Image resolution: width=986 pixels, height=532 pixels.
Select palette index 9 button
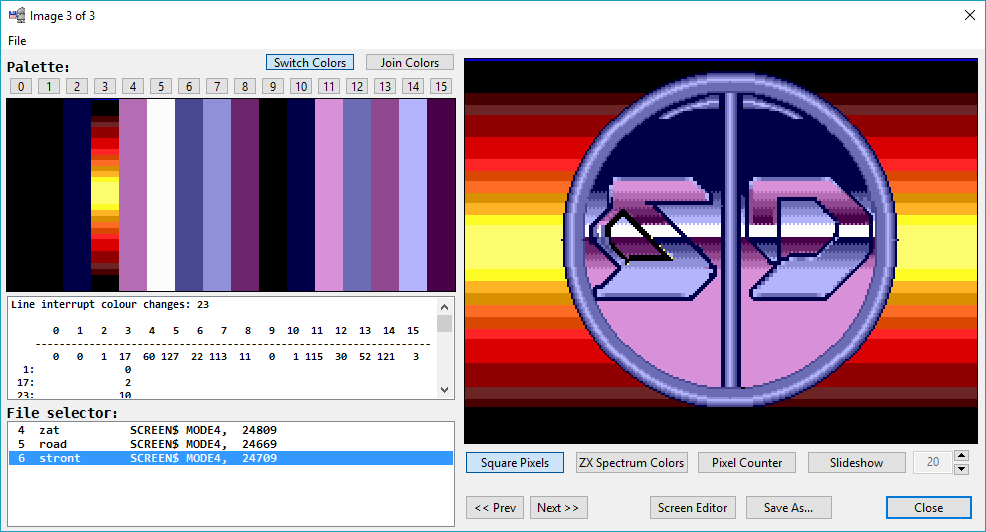click(x=273, y=86)
